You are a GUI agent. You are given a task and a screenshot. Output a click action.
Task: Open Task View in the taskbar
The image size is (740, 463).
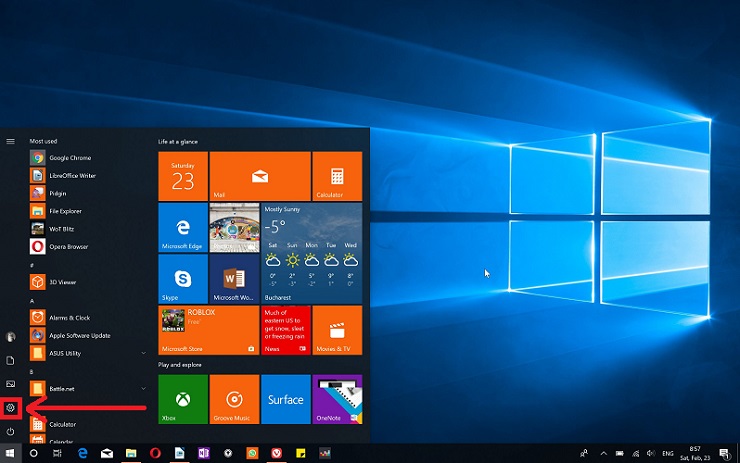57,453
